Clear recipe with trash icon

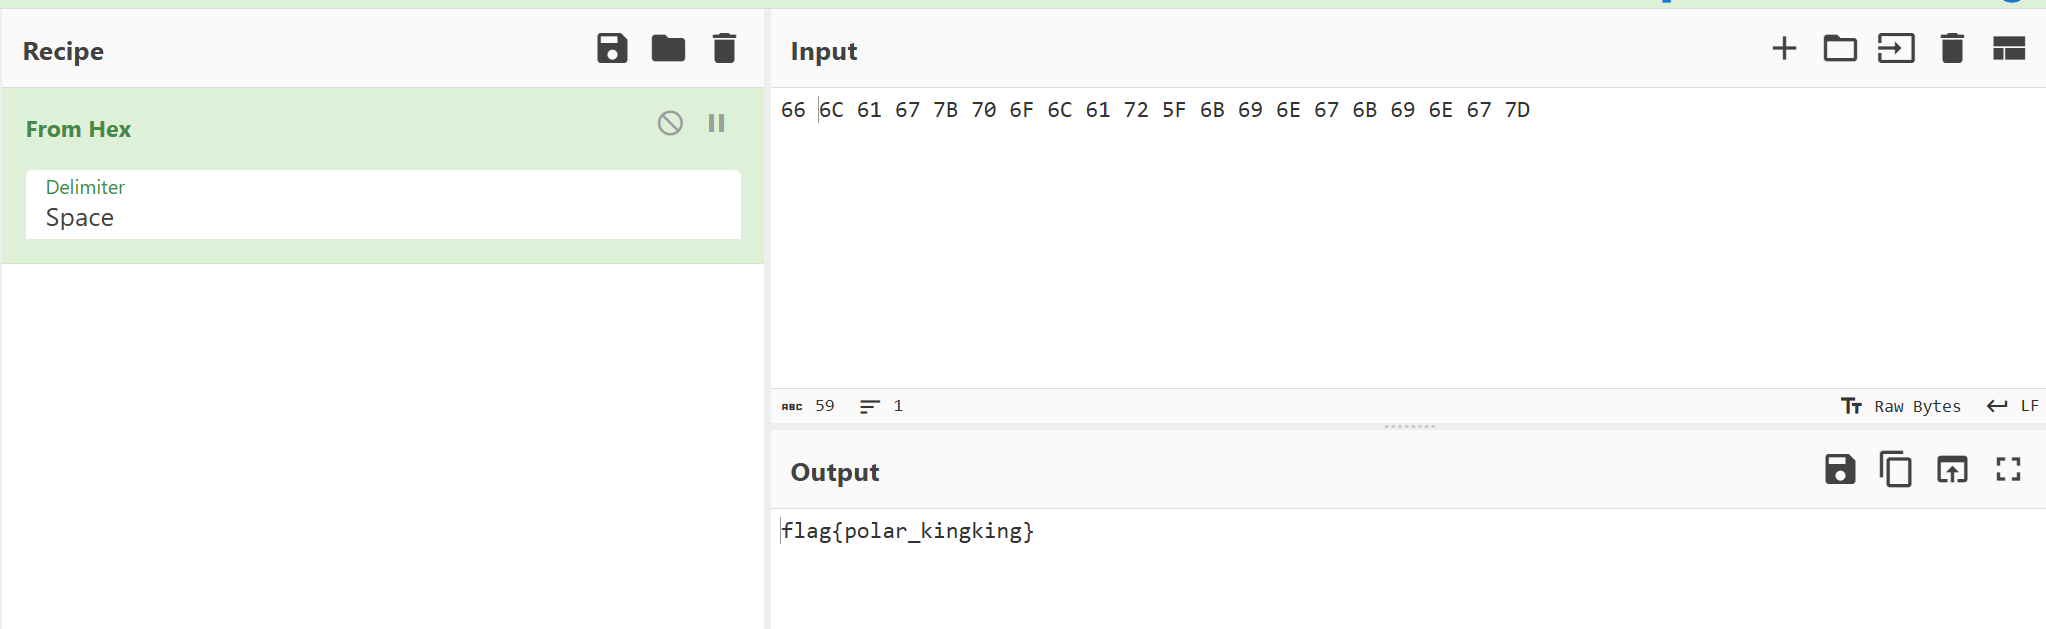pyautogui.click(x=724, y=48)
